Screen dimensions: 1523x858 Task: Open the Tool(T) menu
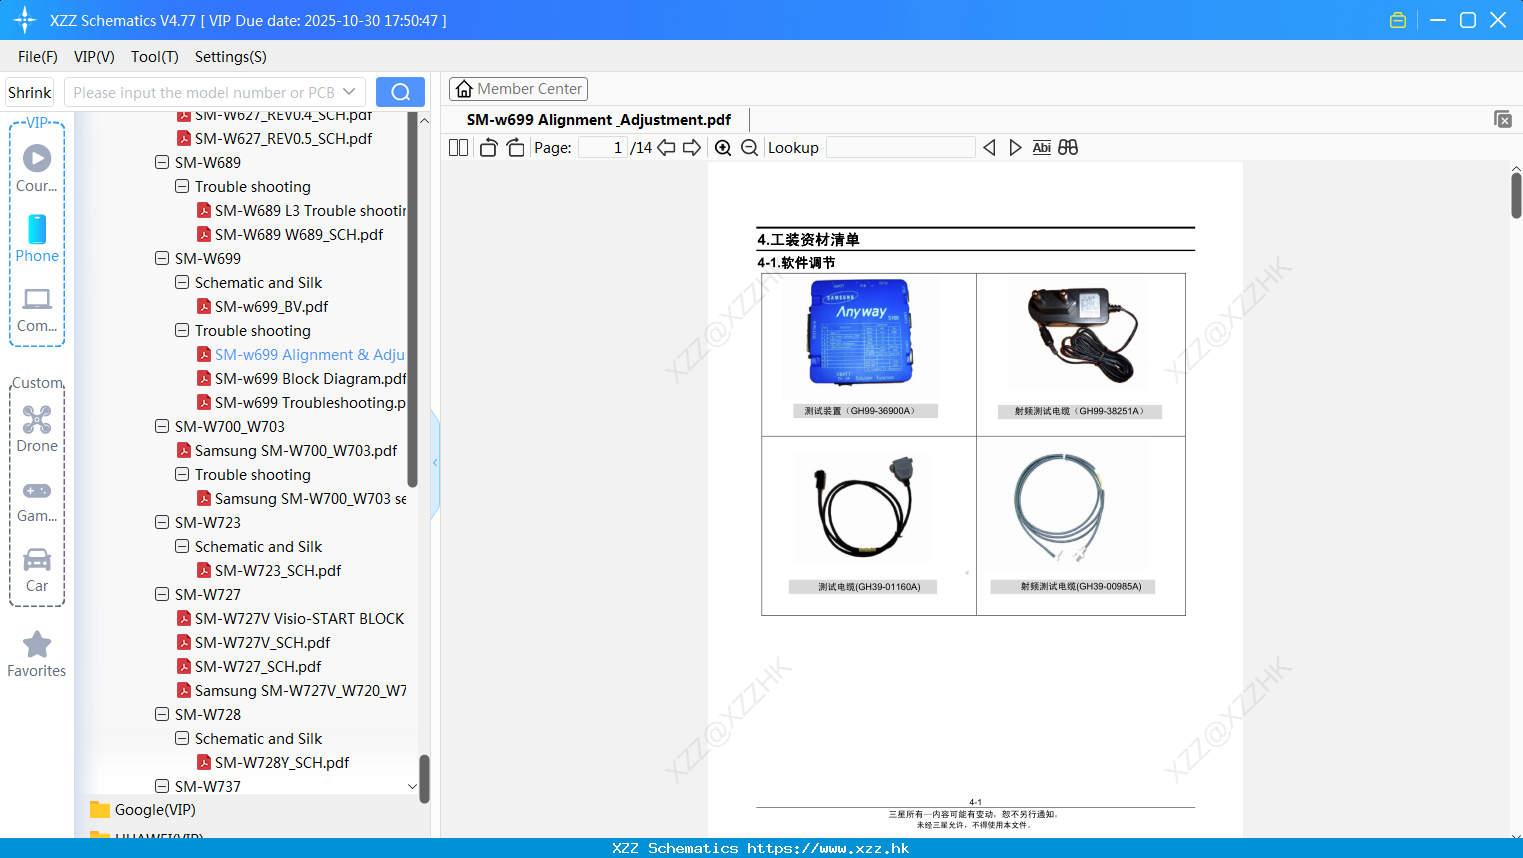[x=155, y=57]
